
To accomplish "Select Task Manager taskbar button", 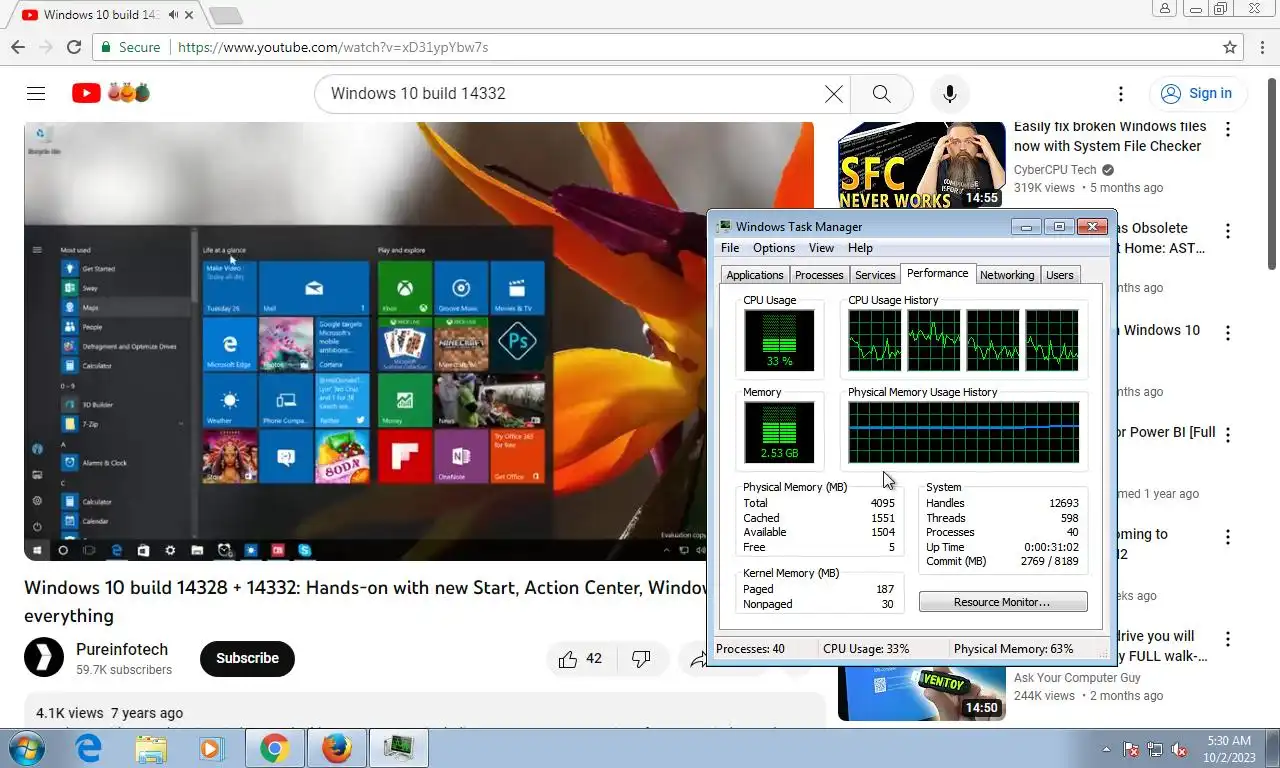I will [399, 748].
